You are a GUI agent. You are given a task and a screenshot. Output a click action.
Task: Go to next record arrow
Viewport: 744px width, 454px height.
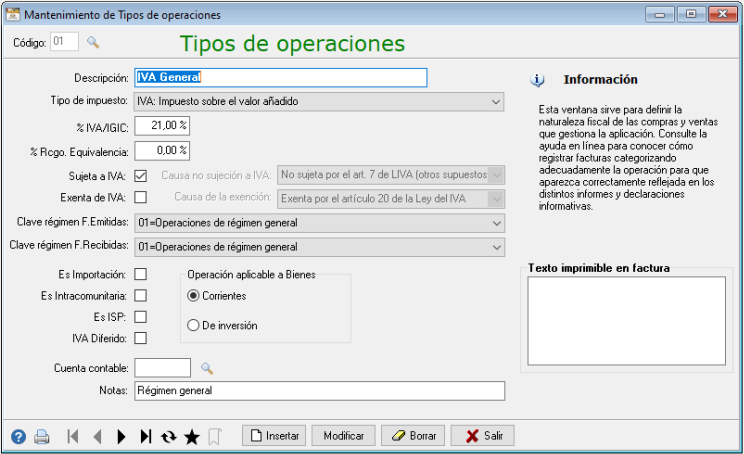coord(121,436)
